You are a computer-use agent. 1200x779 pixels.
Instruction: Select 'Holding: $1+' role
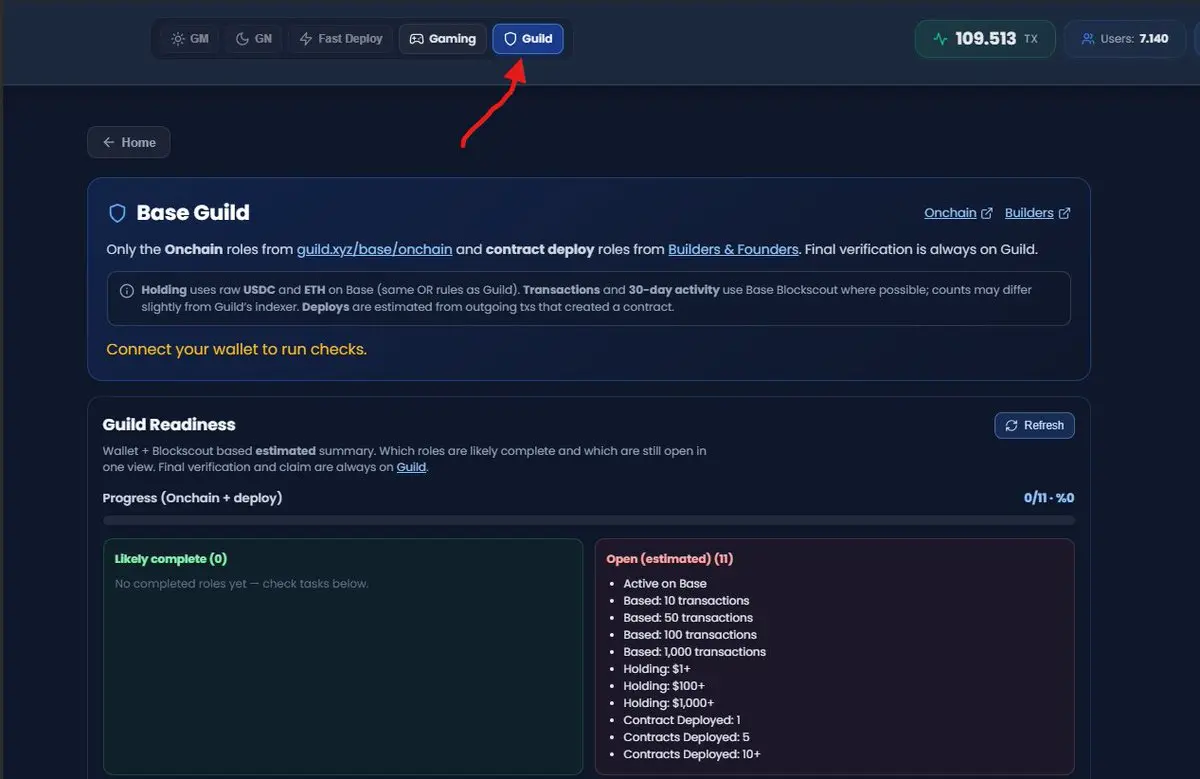[x=657, y=669]
